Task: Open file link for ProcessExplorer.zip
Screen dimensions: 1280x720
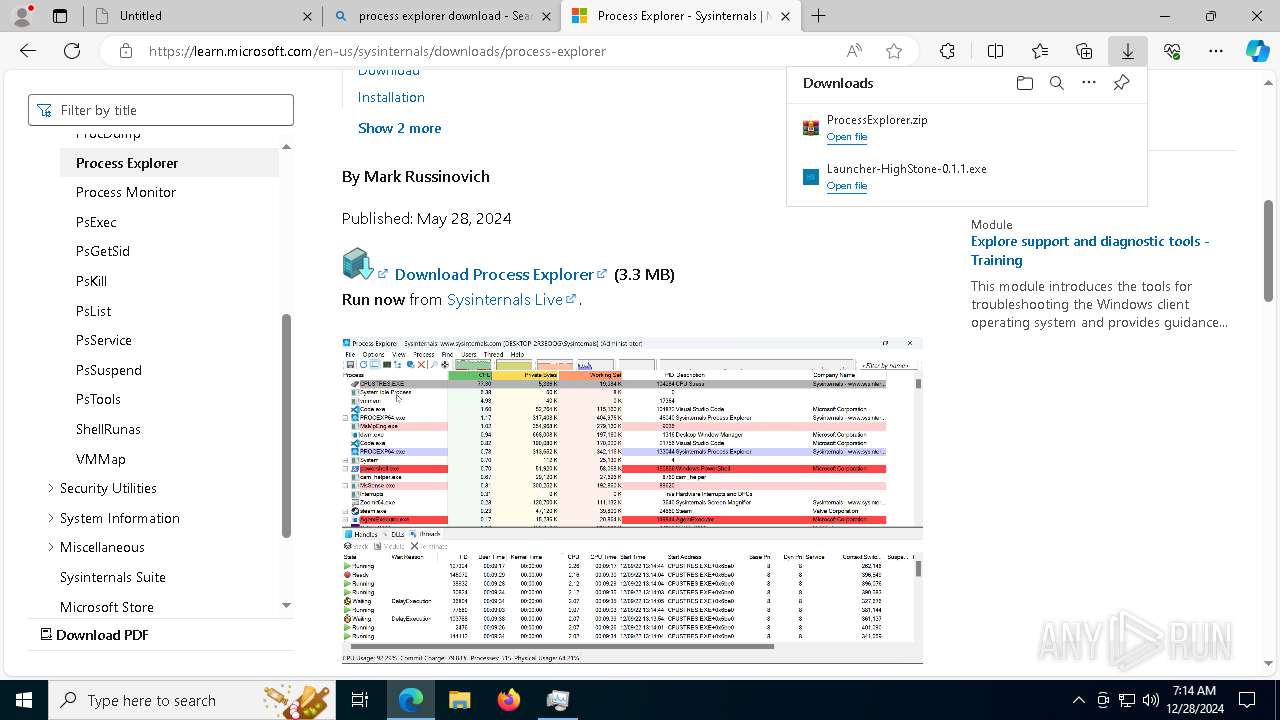Action: click(846, 137)
